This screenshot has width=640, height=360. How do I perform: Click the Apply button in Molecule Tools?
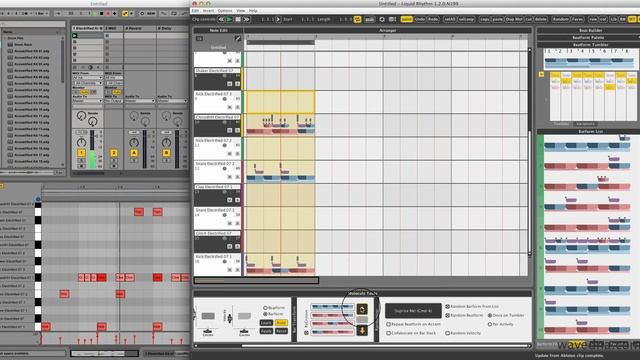pos(266,331)
